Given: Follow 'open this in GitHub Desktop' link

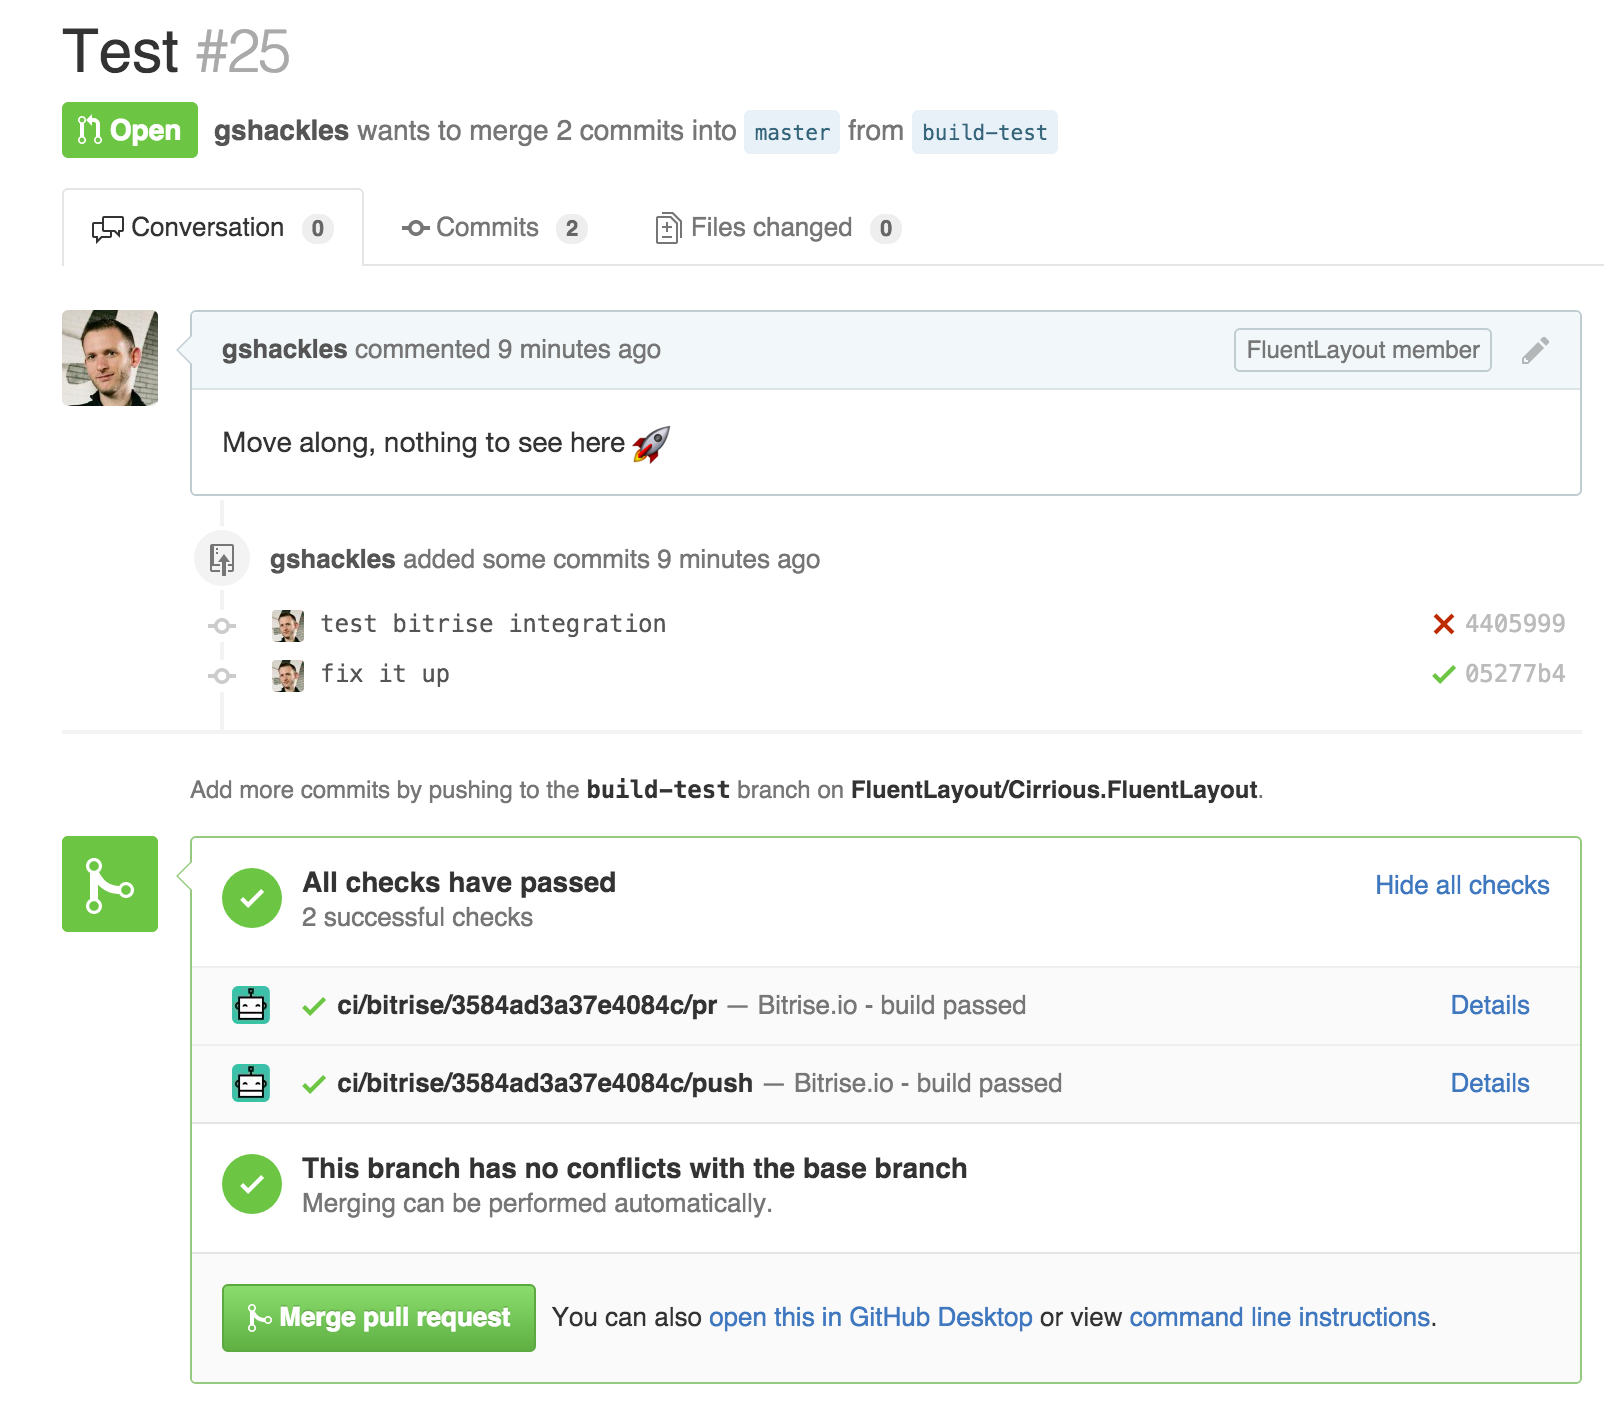Looking at the screenshot, I should coord(870,1317).
